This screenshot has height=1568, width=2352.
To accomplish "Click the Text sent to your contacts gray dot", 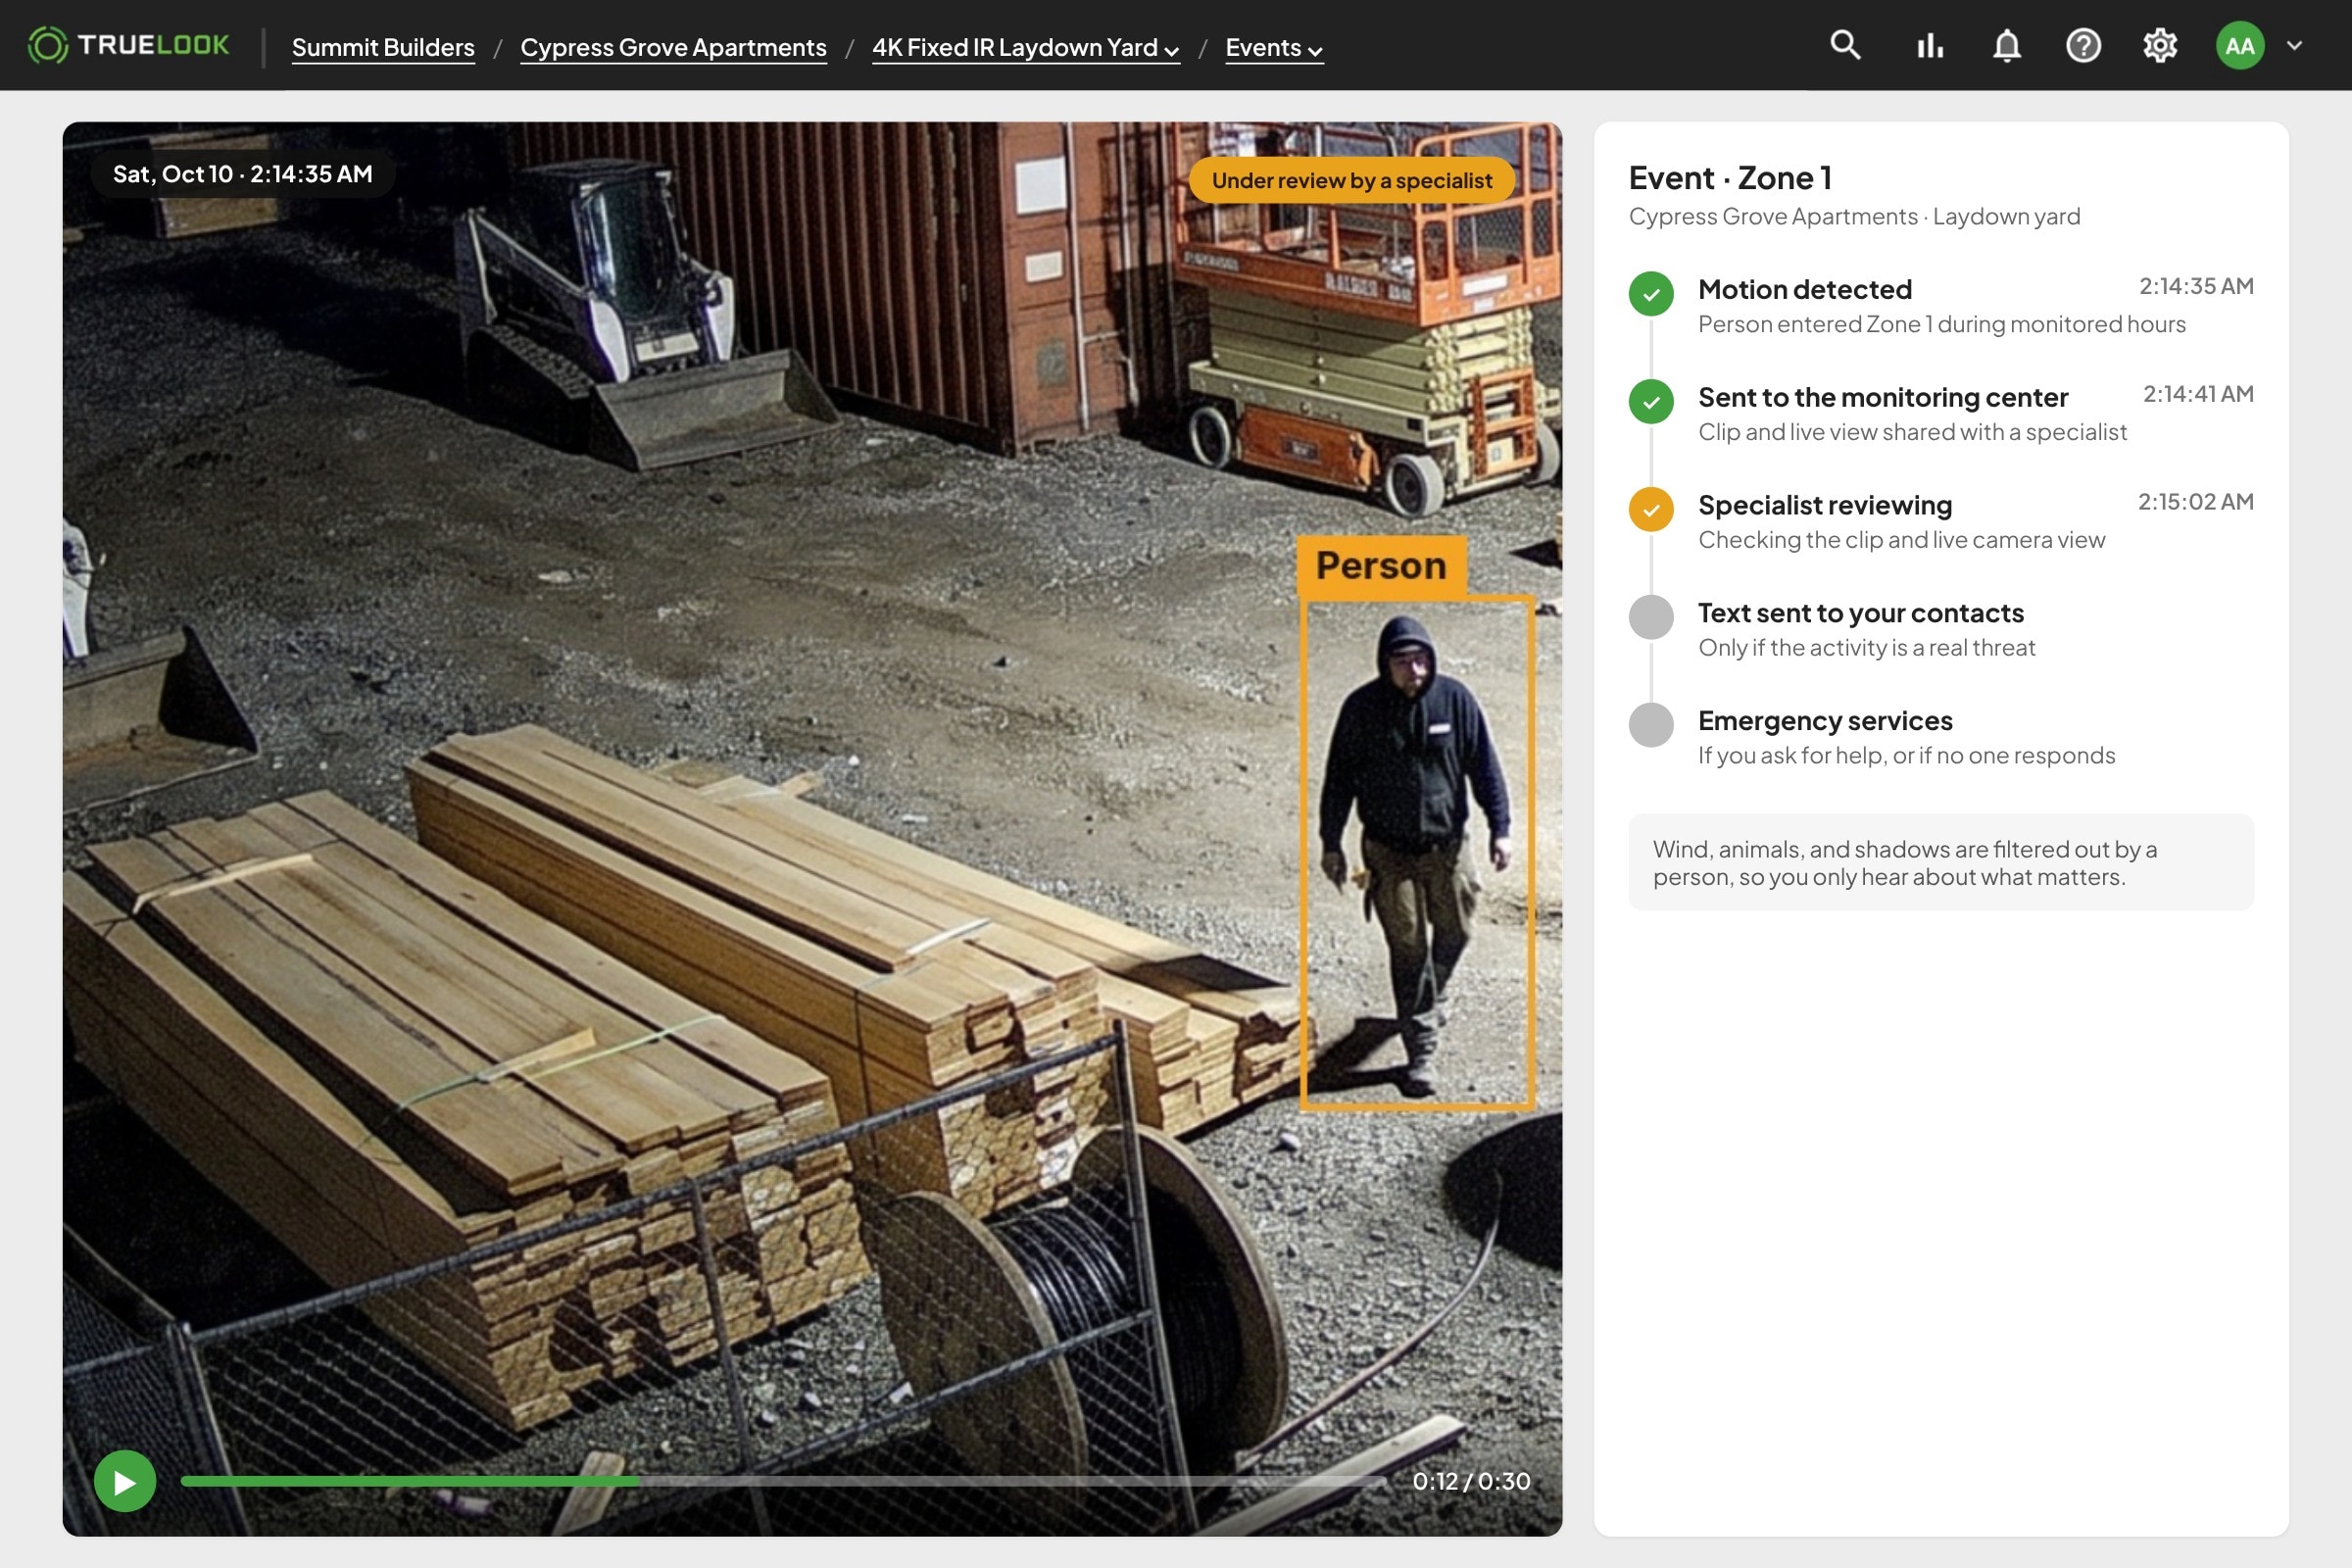I will pyautogui.click(x=1651, y=617).
